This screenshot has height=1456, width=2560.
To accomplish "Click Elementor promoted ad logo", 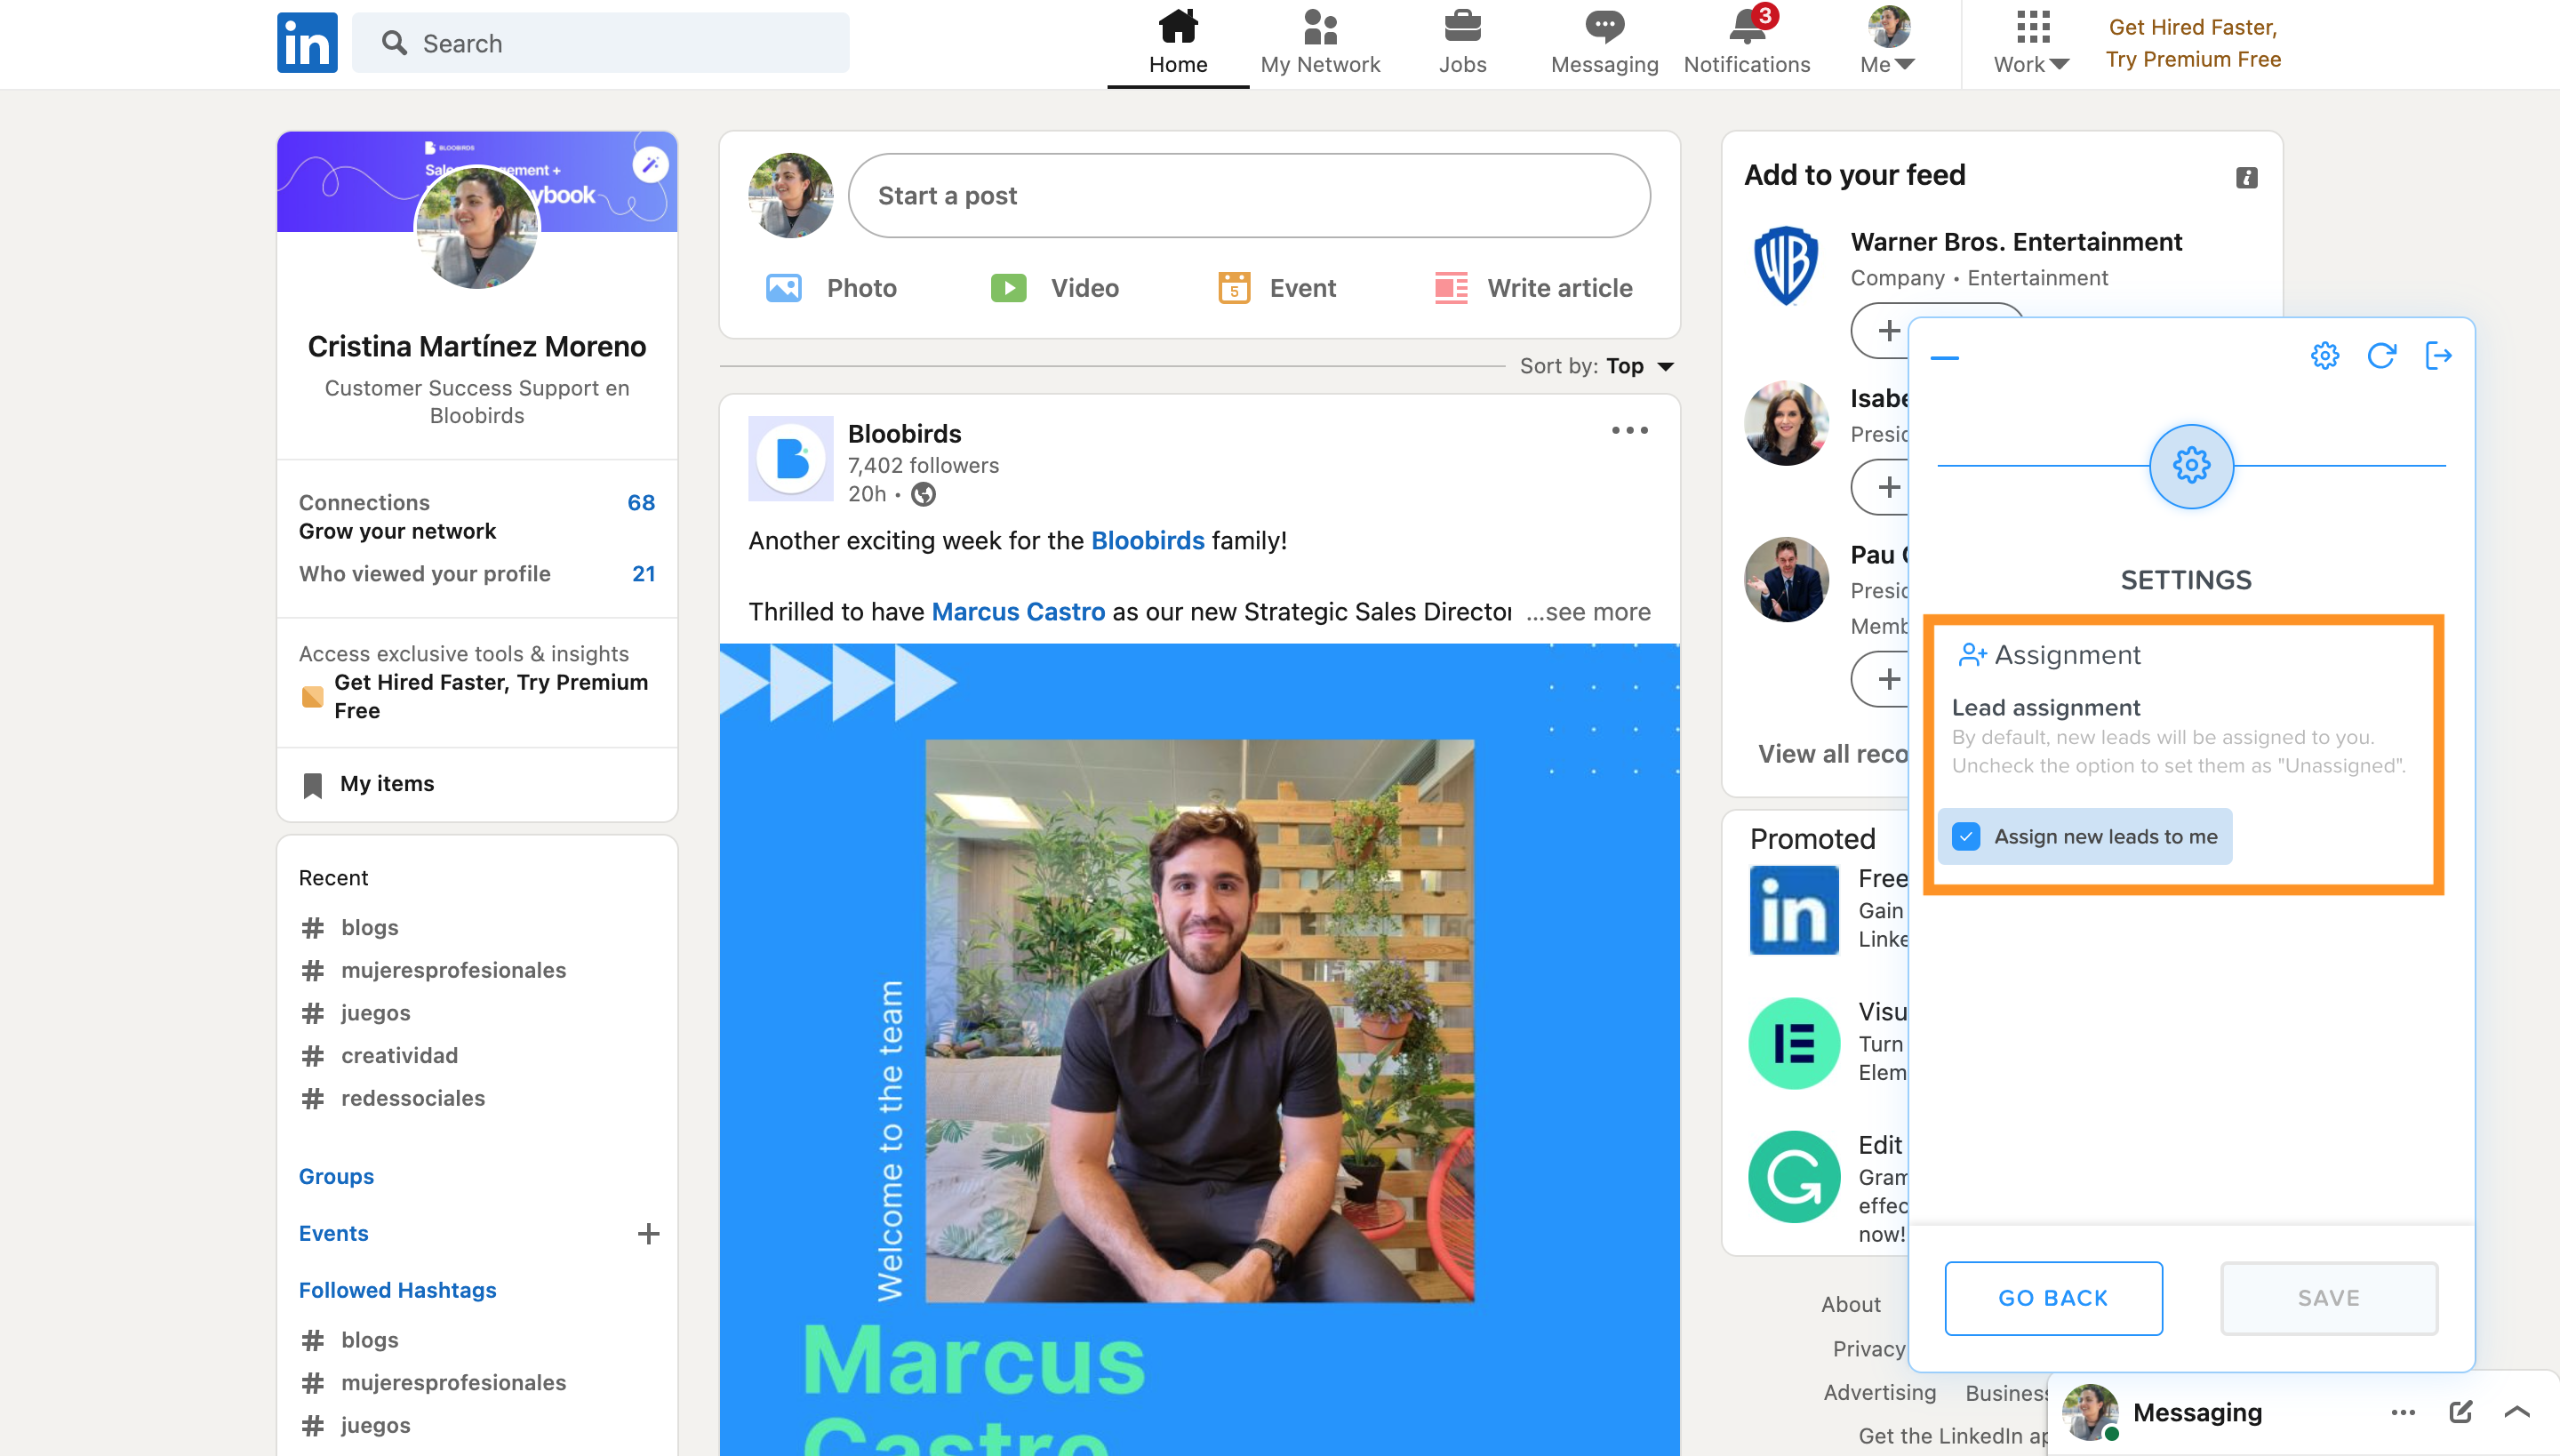I will pos(1794,1043).
